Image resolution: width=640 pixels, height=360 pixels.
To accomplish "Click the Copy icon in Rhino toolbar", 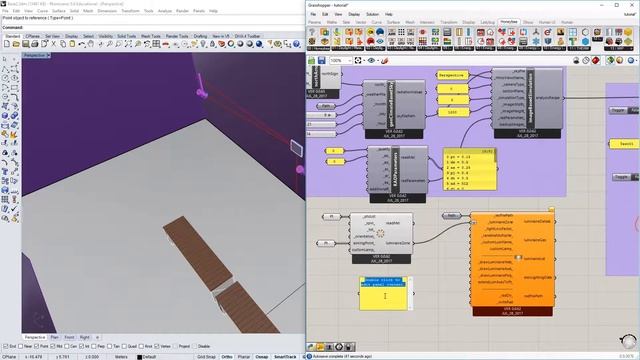I will coord(62,44).
